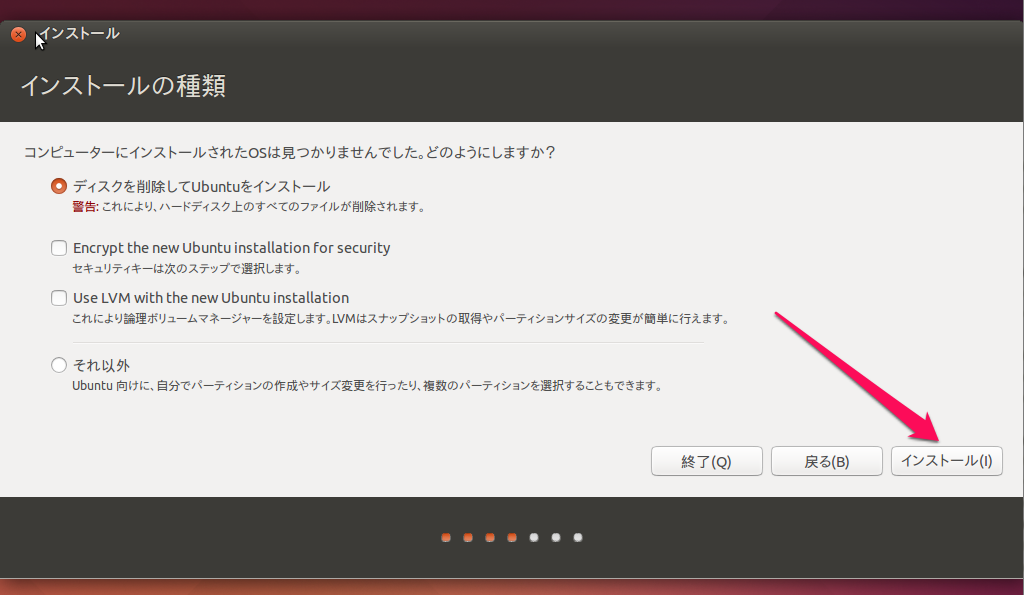Screen dimensions: 1024x595
Task: Click the 'セキュリティキーは次のステップで選択します。' description
Action: [x=186, y=268]
